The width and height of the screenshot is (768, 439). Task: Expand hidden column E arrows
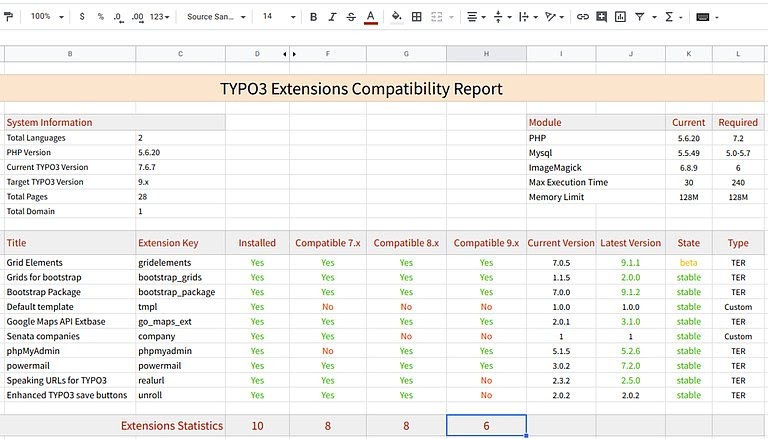click(289, 54)
